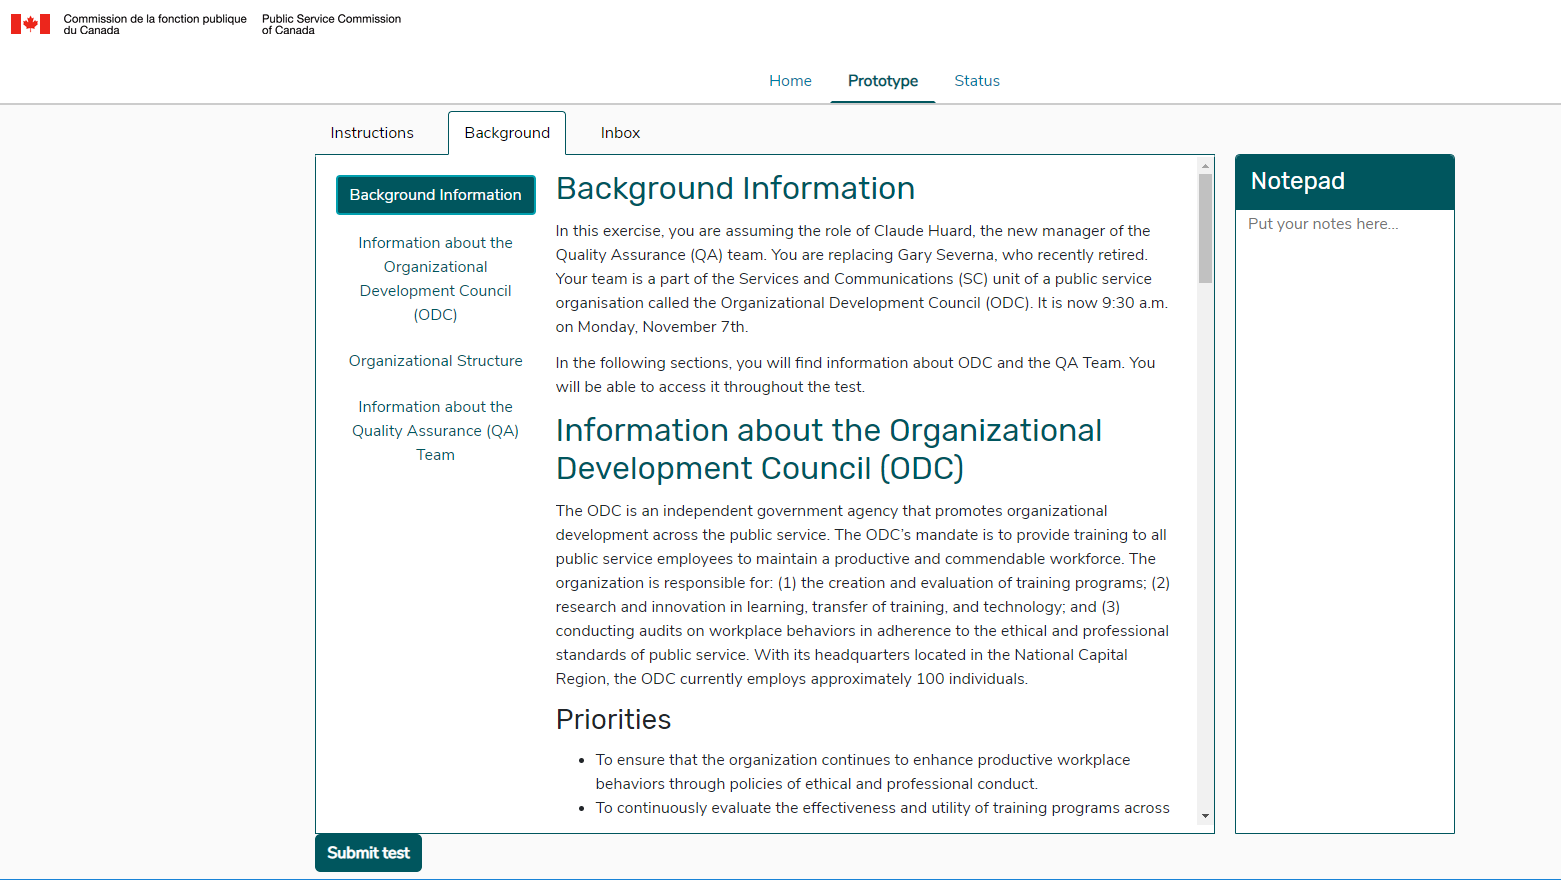Click the Public Service Commission of Canada text
The image size is (1561, 880).
(331, 24)
